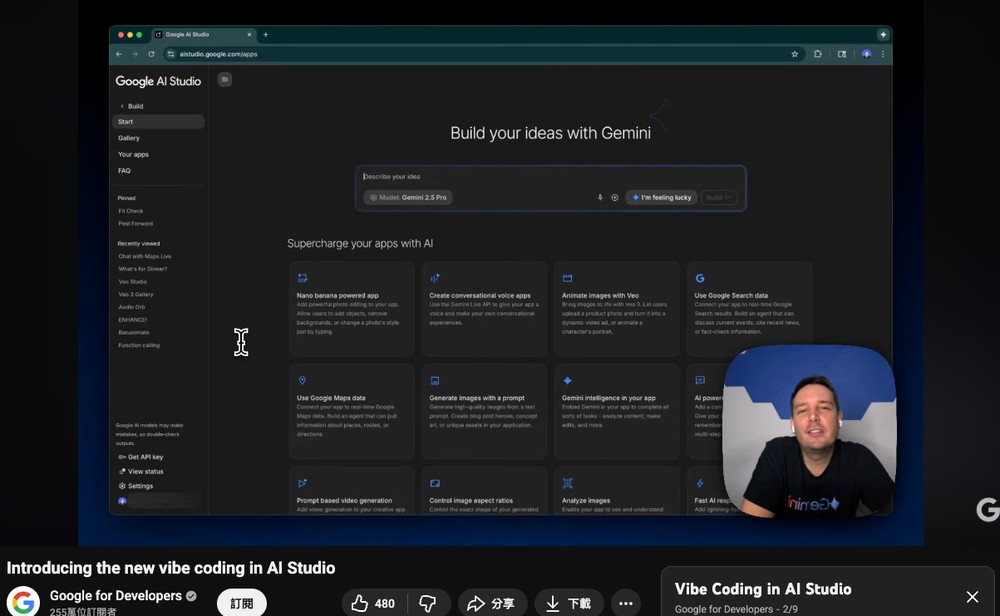This screenshot has height=616, width=1000.
Task: Open the three-dot more options menu
Action: (x=626, y=603)
